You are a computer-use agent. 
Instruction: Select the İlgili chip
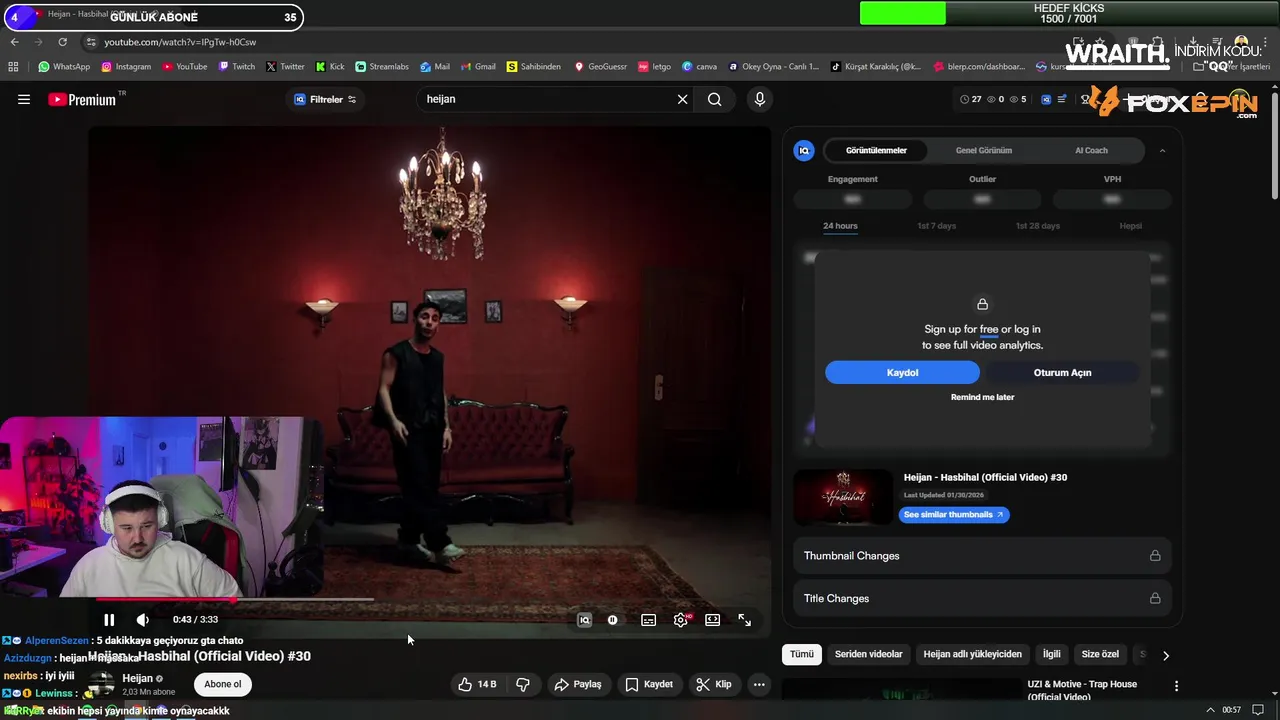pos(1052,654)
